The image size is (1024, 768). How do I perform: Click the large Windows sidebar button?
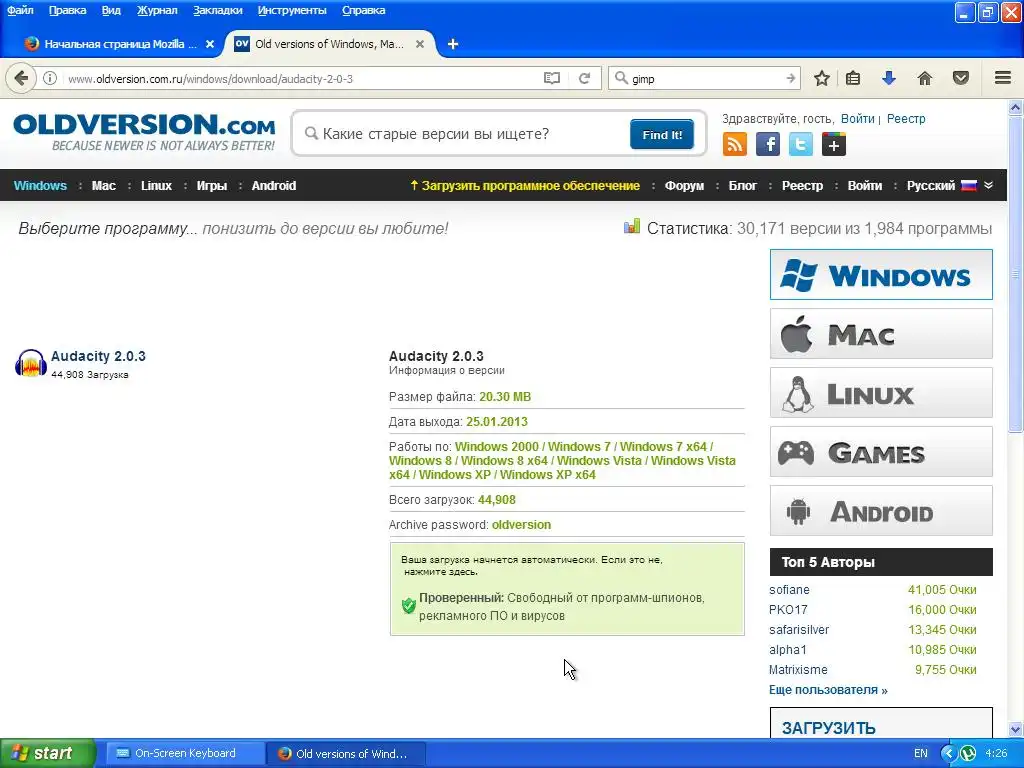tap(881, 274)
